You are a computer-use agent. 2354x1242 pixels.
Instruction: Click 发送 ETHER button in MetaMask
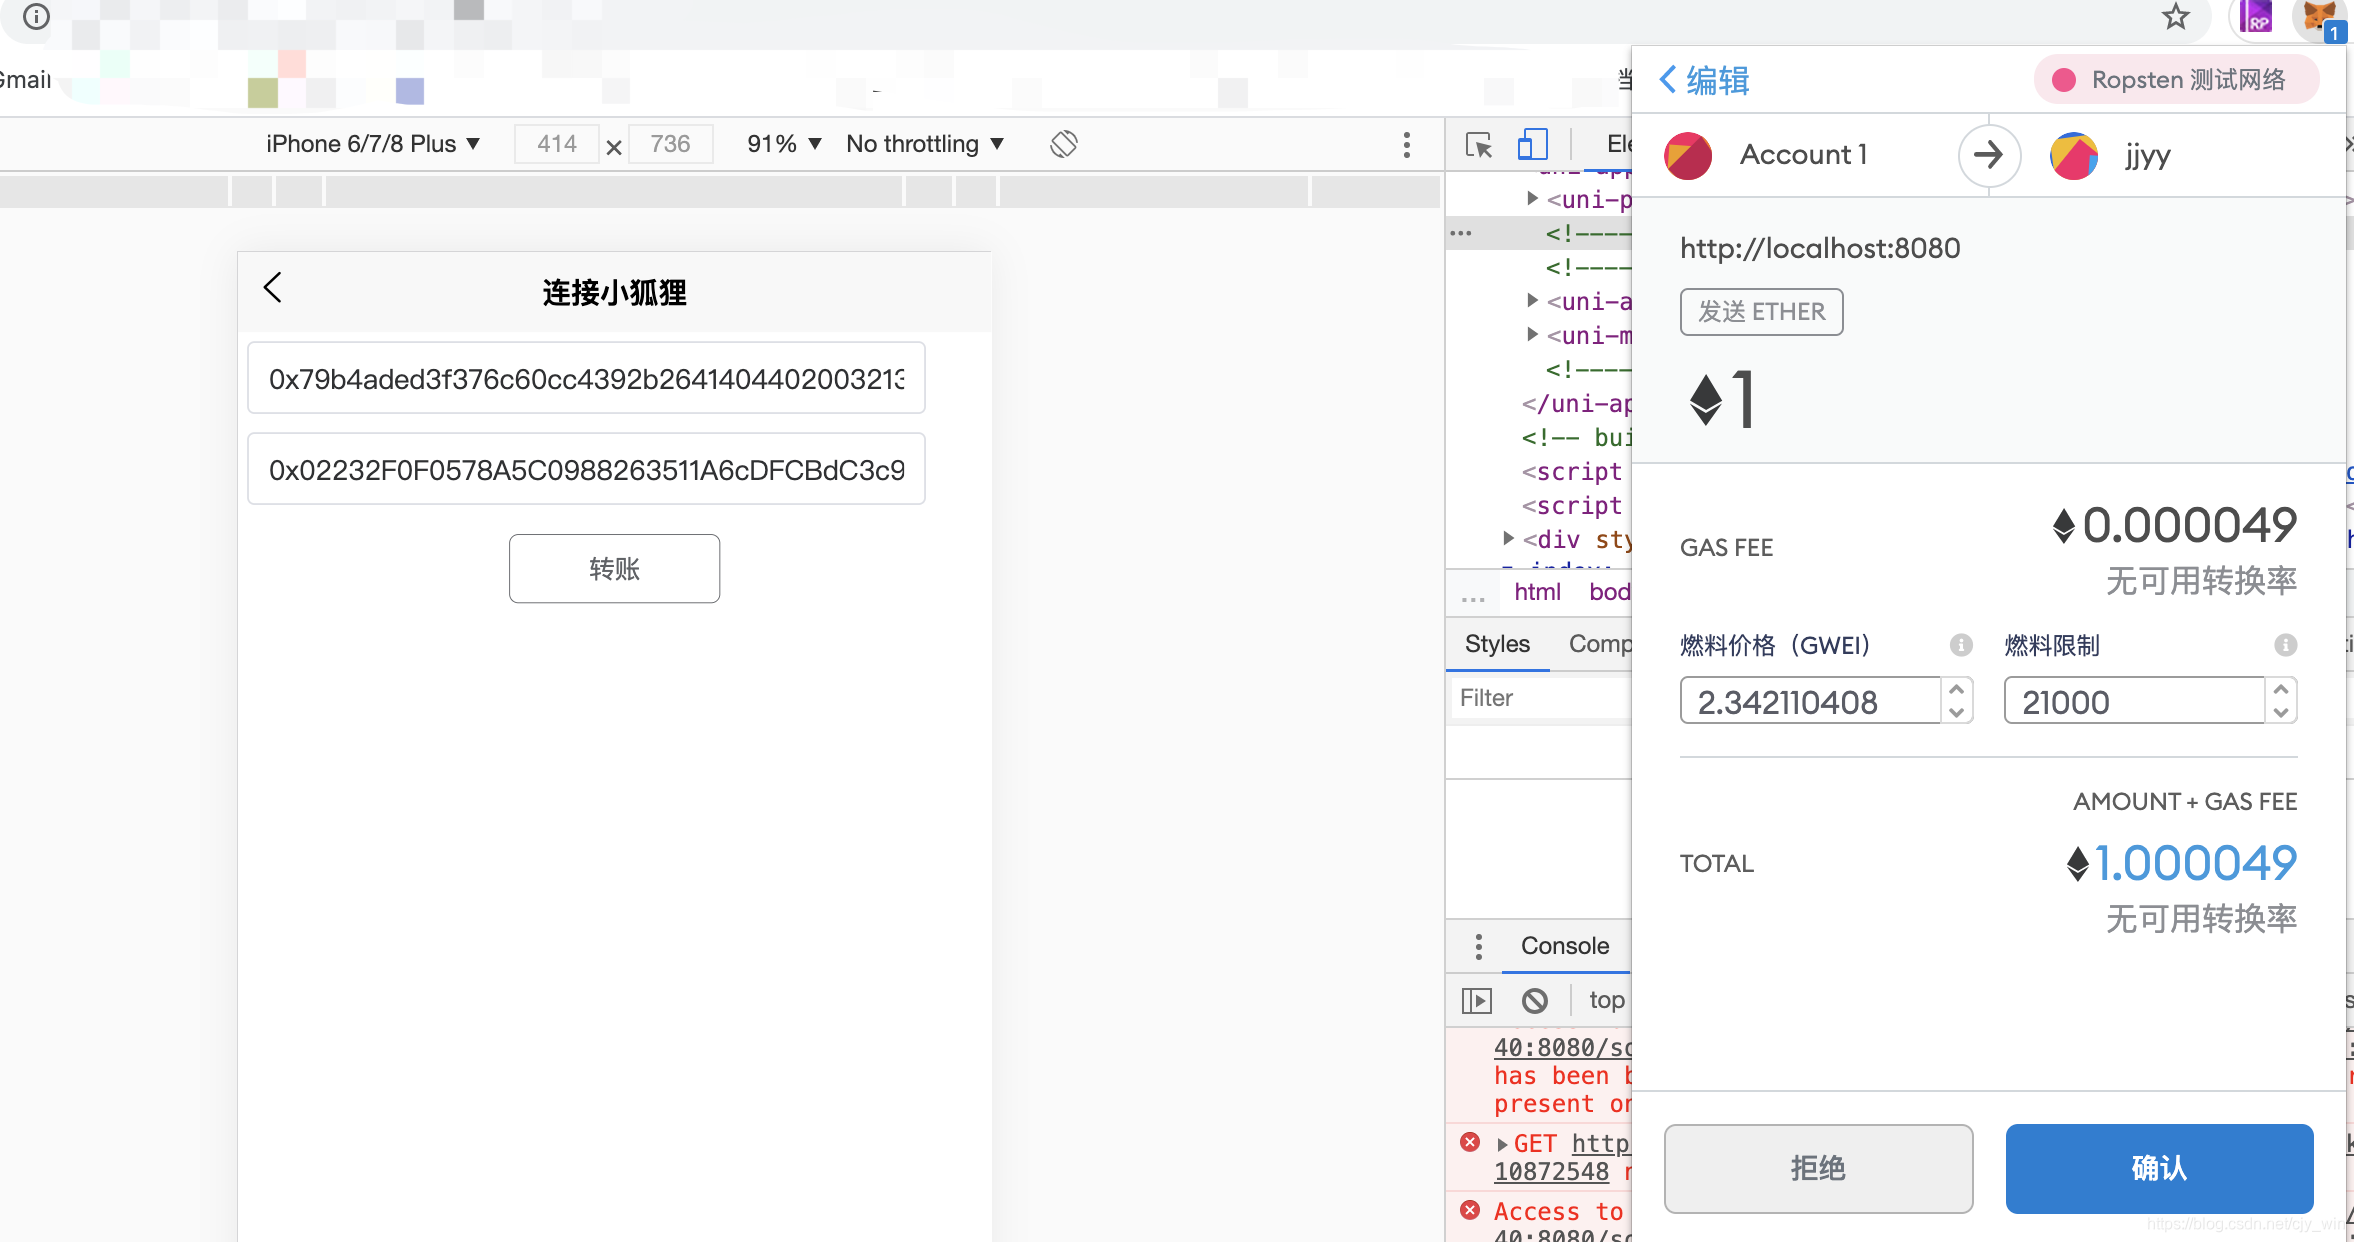pos(1762,311)
